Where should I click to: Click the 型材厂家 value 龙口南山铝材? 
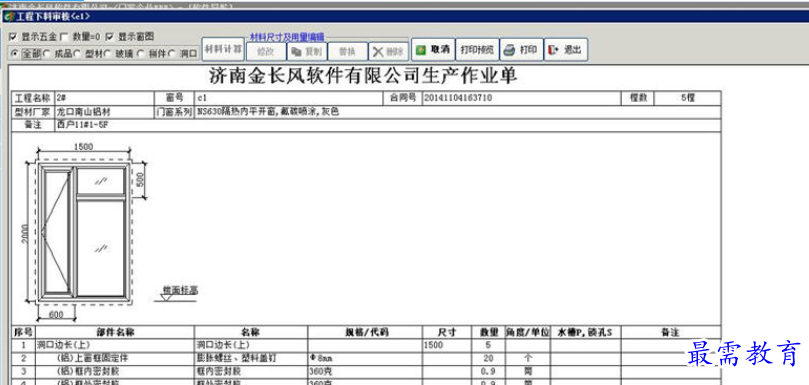[x=84, y=111]
